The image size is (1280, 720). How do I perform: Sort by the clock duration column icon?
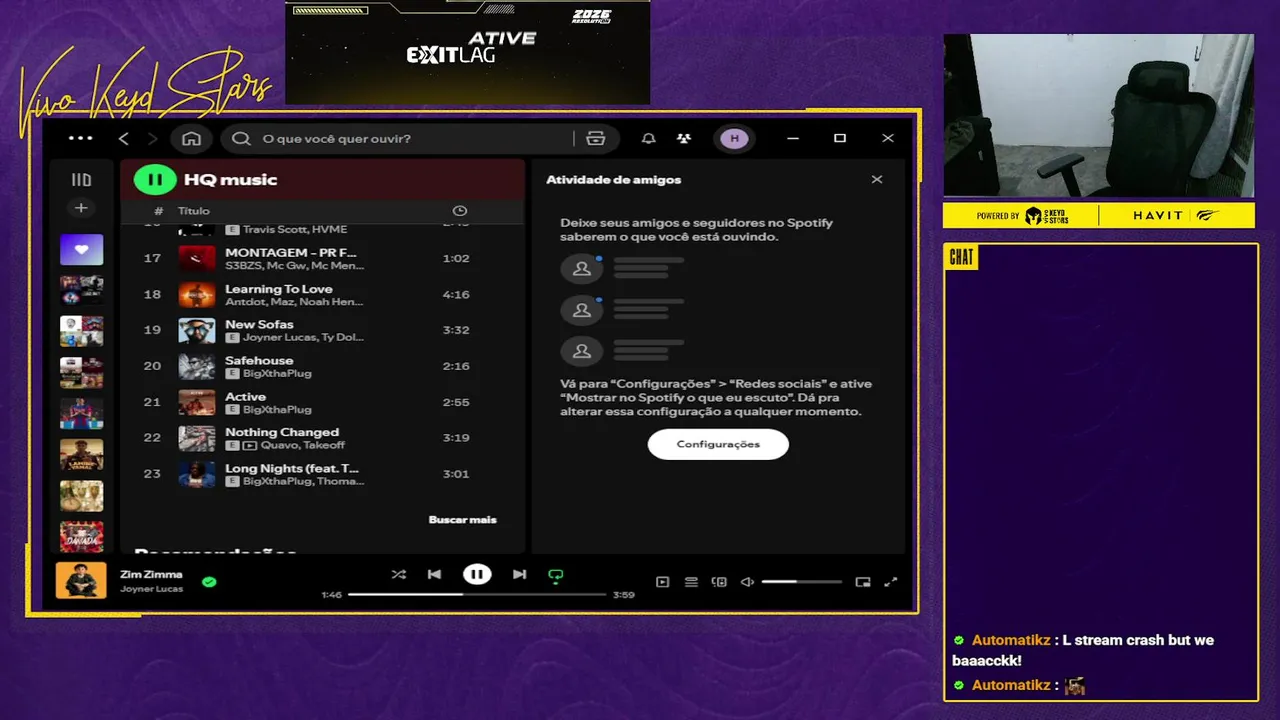[x=459, y=211]
